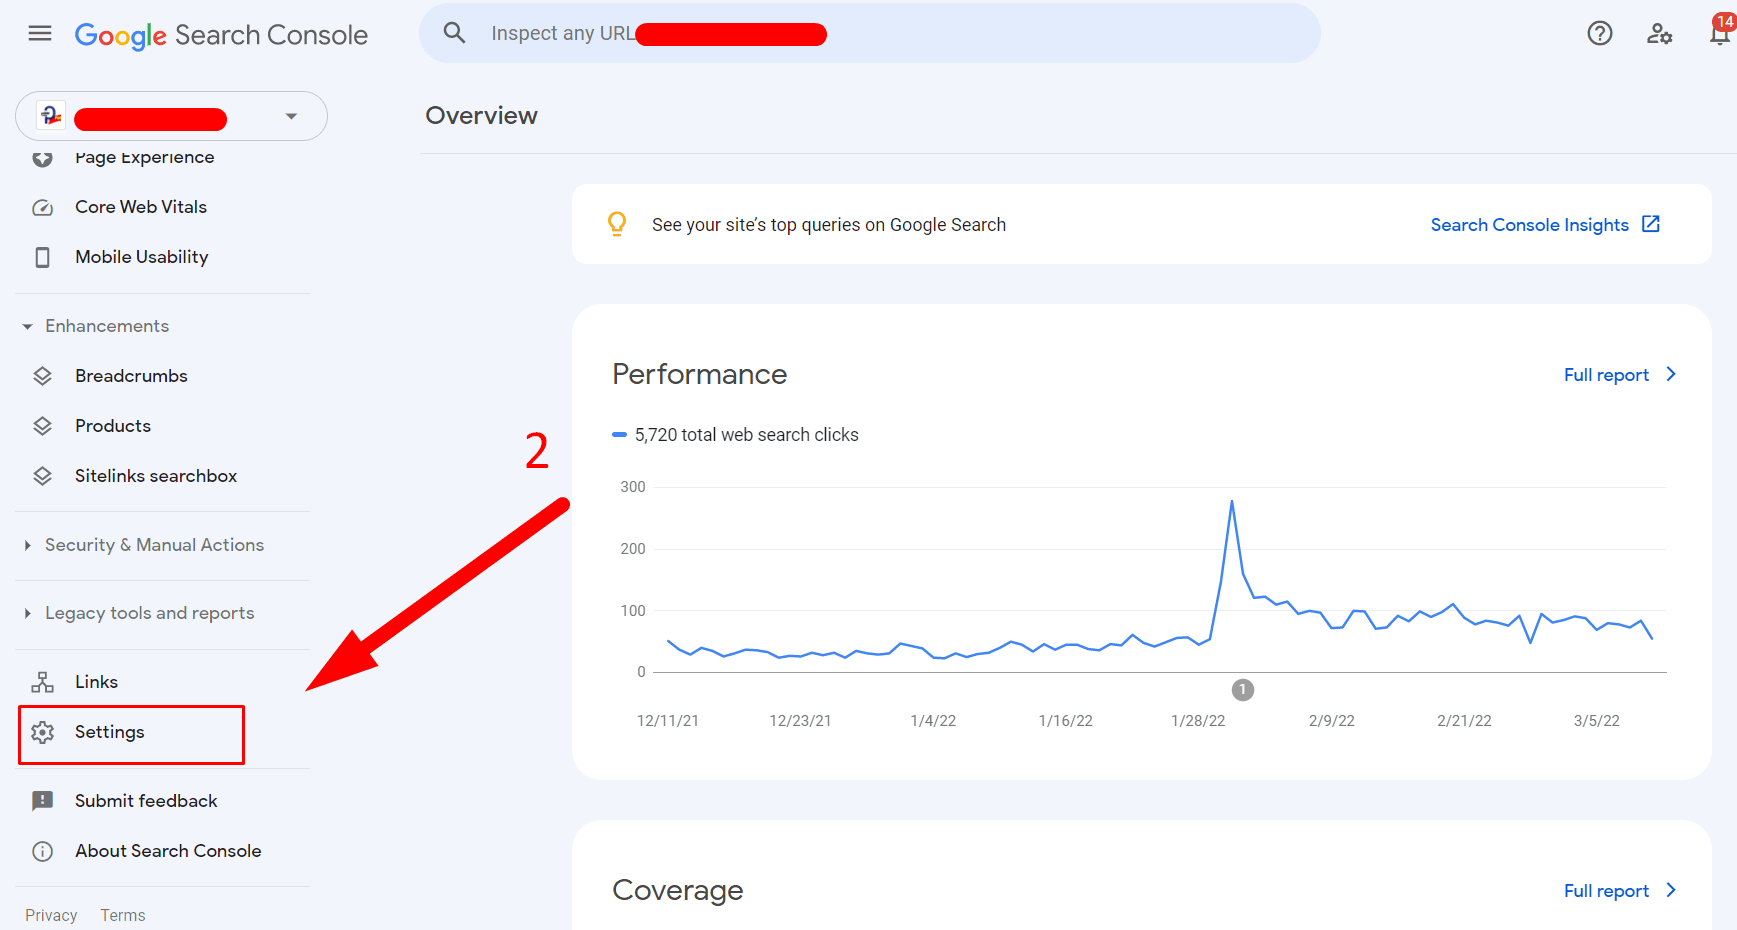The image size is (1737, 930).
Task: Open Products enhancement report
Action: point(113,426)
